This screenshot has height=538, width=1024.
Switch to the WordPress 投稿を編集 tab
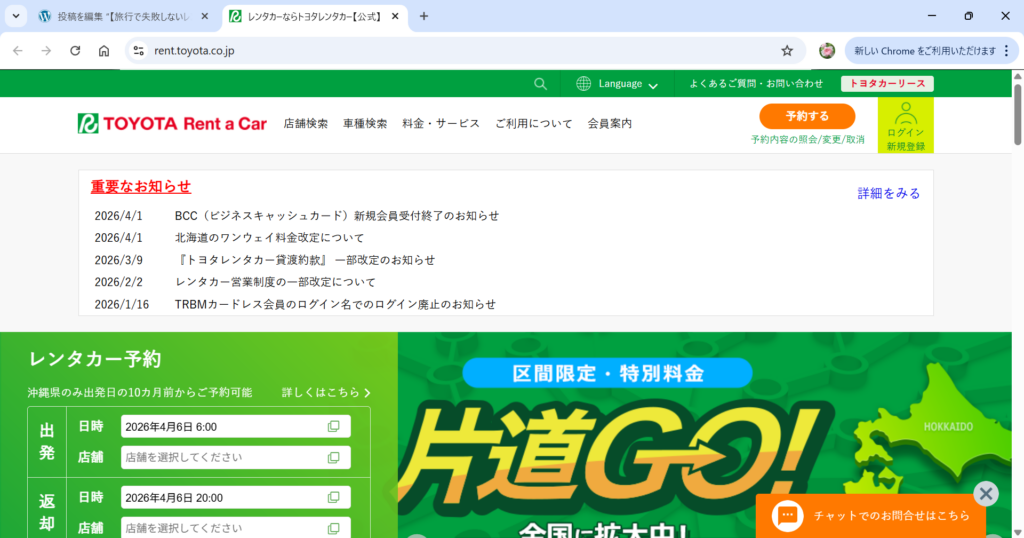[x=120, y=16]
